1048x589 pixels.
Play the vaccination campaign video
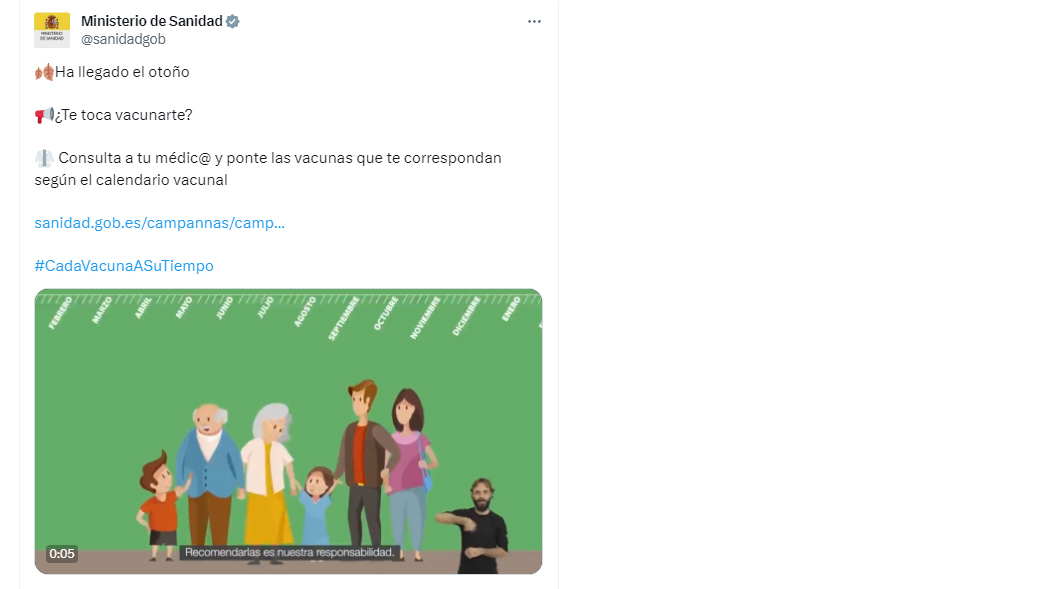(x=288, y=431)
